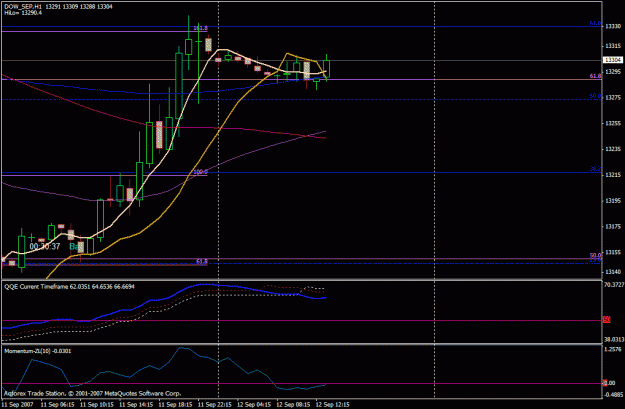The width and height of the screenshot is (625, 409).
Task: Click the -0.4885 momentum scale value
Action: tap(614, 395)
